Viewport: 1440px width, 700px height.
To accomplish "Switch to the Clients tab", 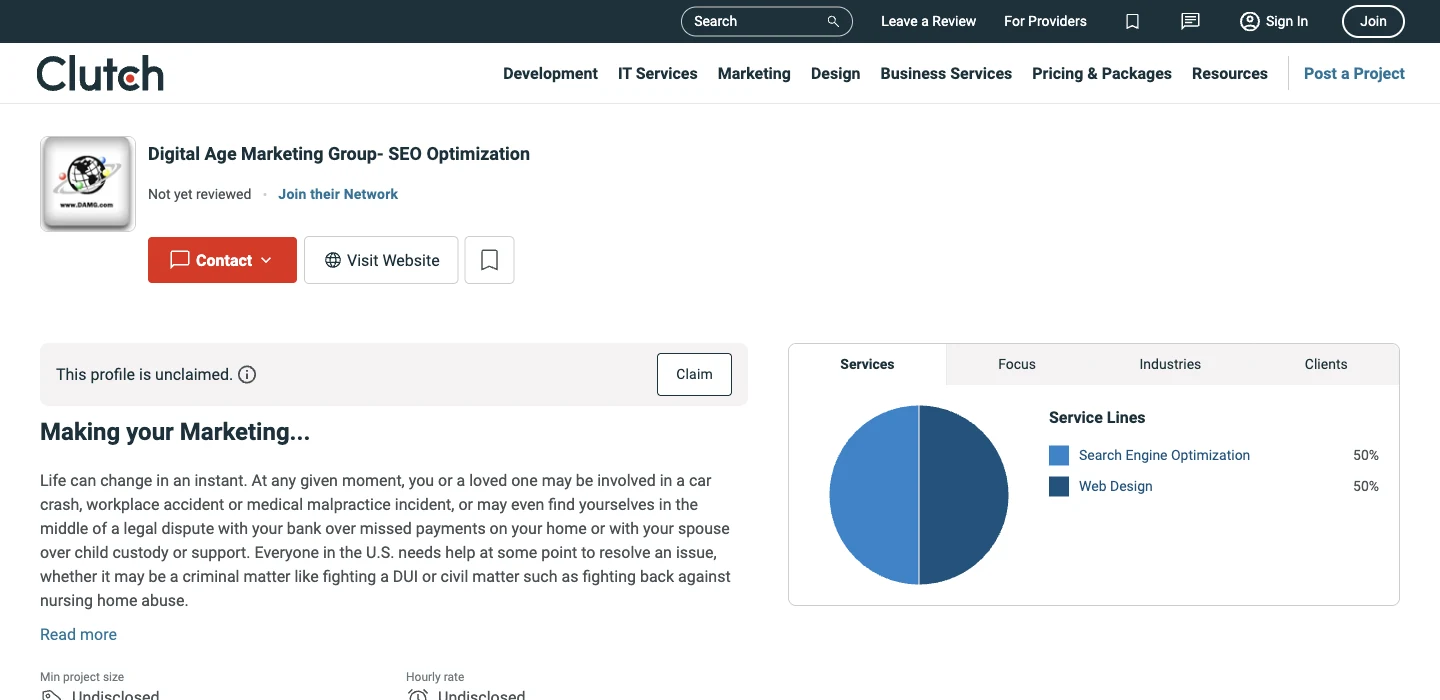I will pos(1326,364).
